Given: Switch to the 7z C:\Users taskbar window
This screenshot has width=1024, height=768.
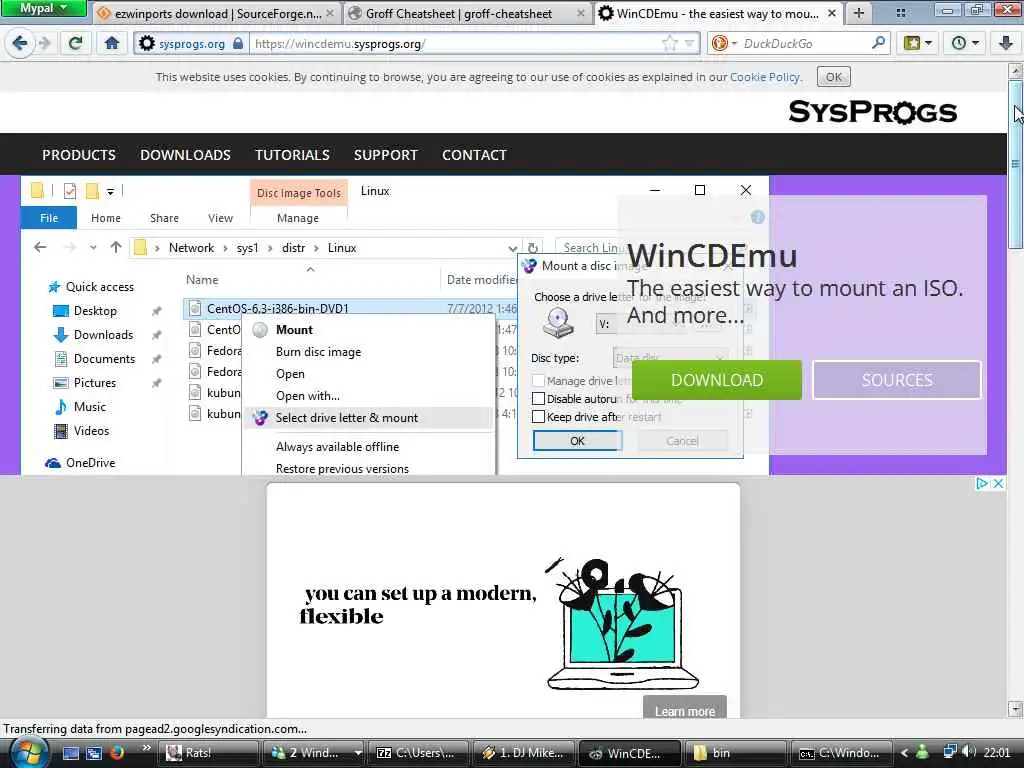Looking at the screenshot, I should [418, 753].
